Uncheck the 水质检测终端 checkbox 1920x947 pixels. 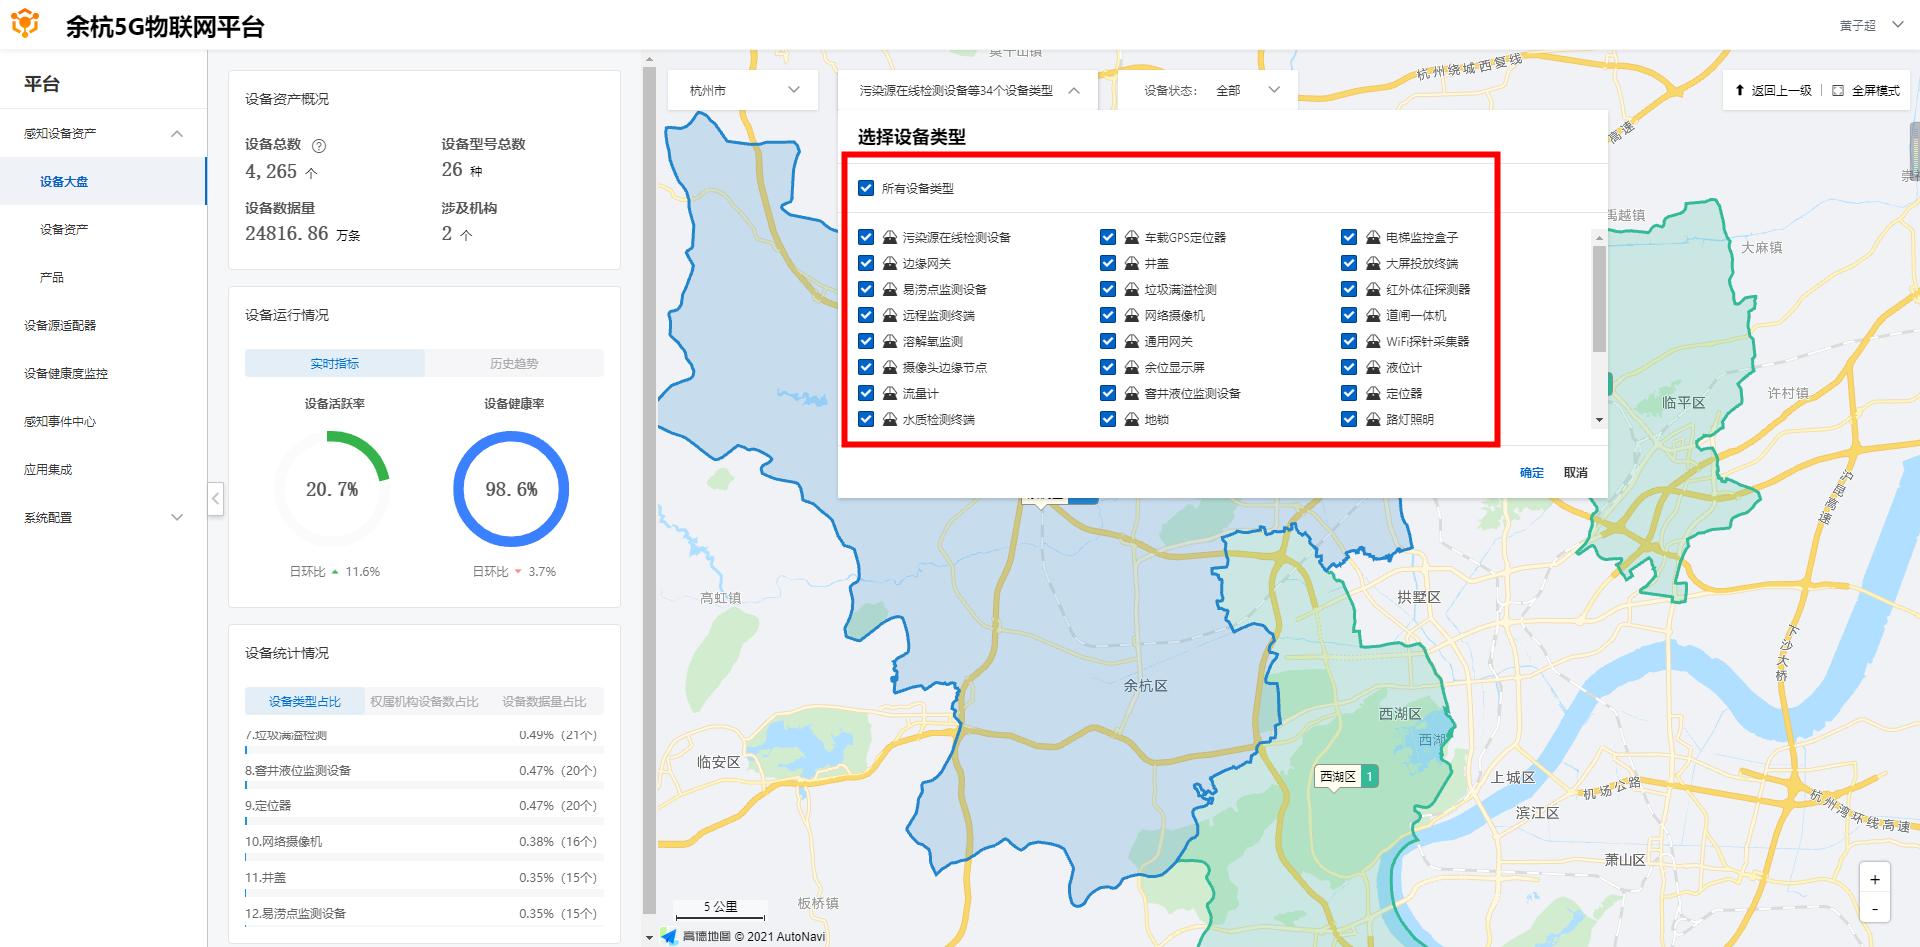(866, 419)
